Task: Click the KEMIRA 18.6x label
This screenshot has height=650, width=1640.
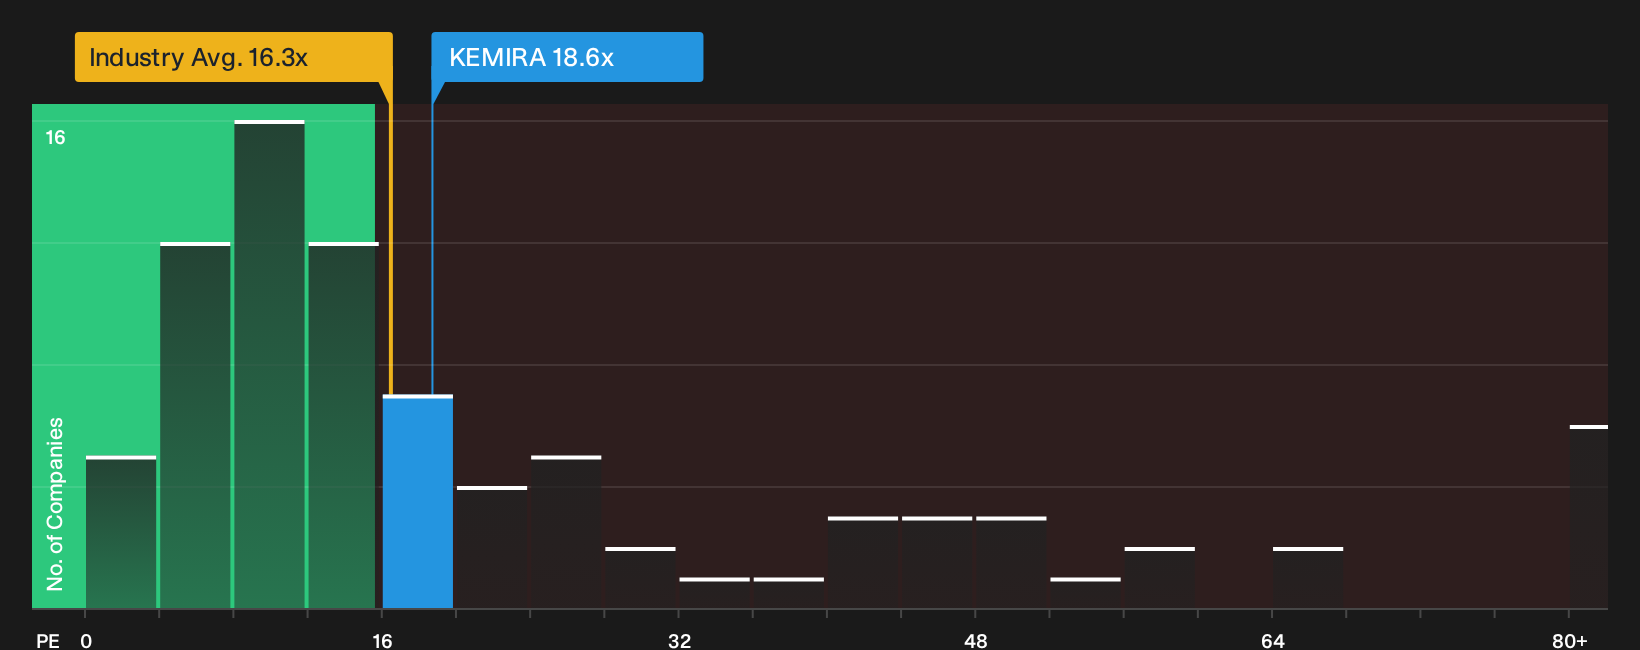Action: click(567, 57)
